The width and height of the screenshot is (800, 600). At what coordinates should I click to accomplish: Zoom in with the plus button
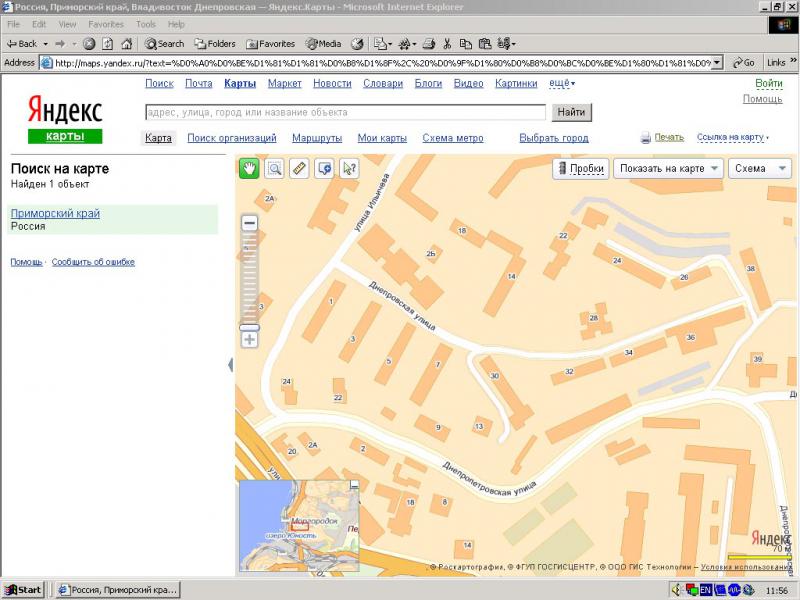pos(249,340)
